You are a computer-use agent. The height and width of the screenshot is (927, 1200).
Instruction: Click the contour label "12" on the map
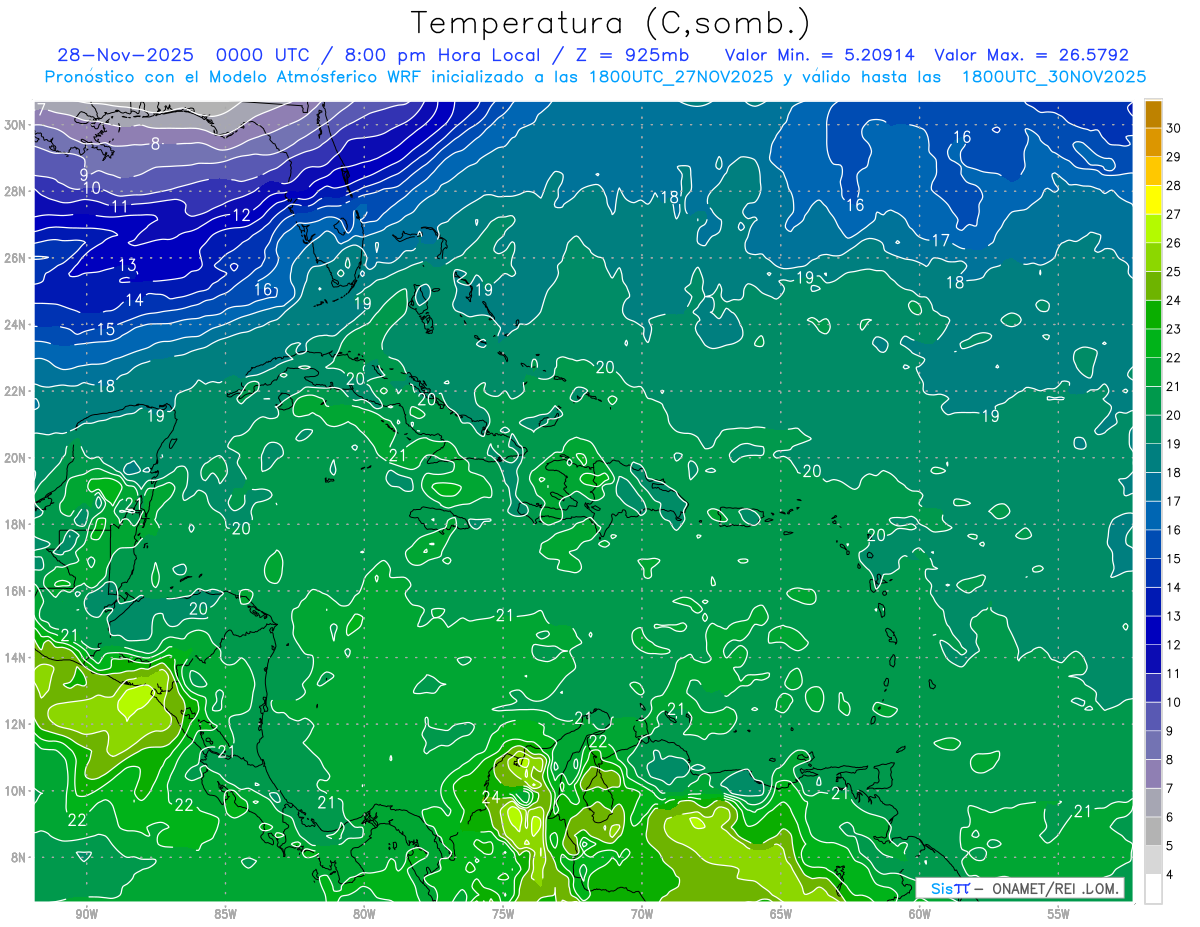pyautogui.click(x=241, y=215)
